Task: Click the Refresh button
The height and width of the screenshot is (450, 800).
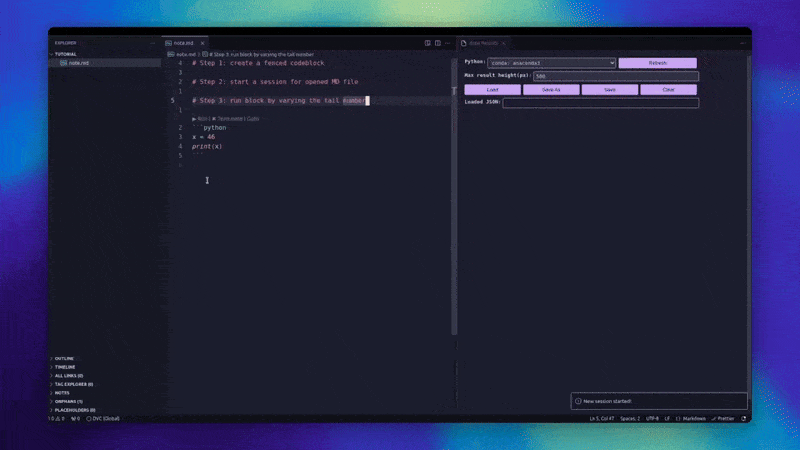Action: pos(658,63)
